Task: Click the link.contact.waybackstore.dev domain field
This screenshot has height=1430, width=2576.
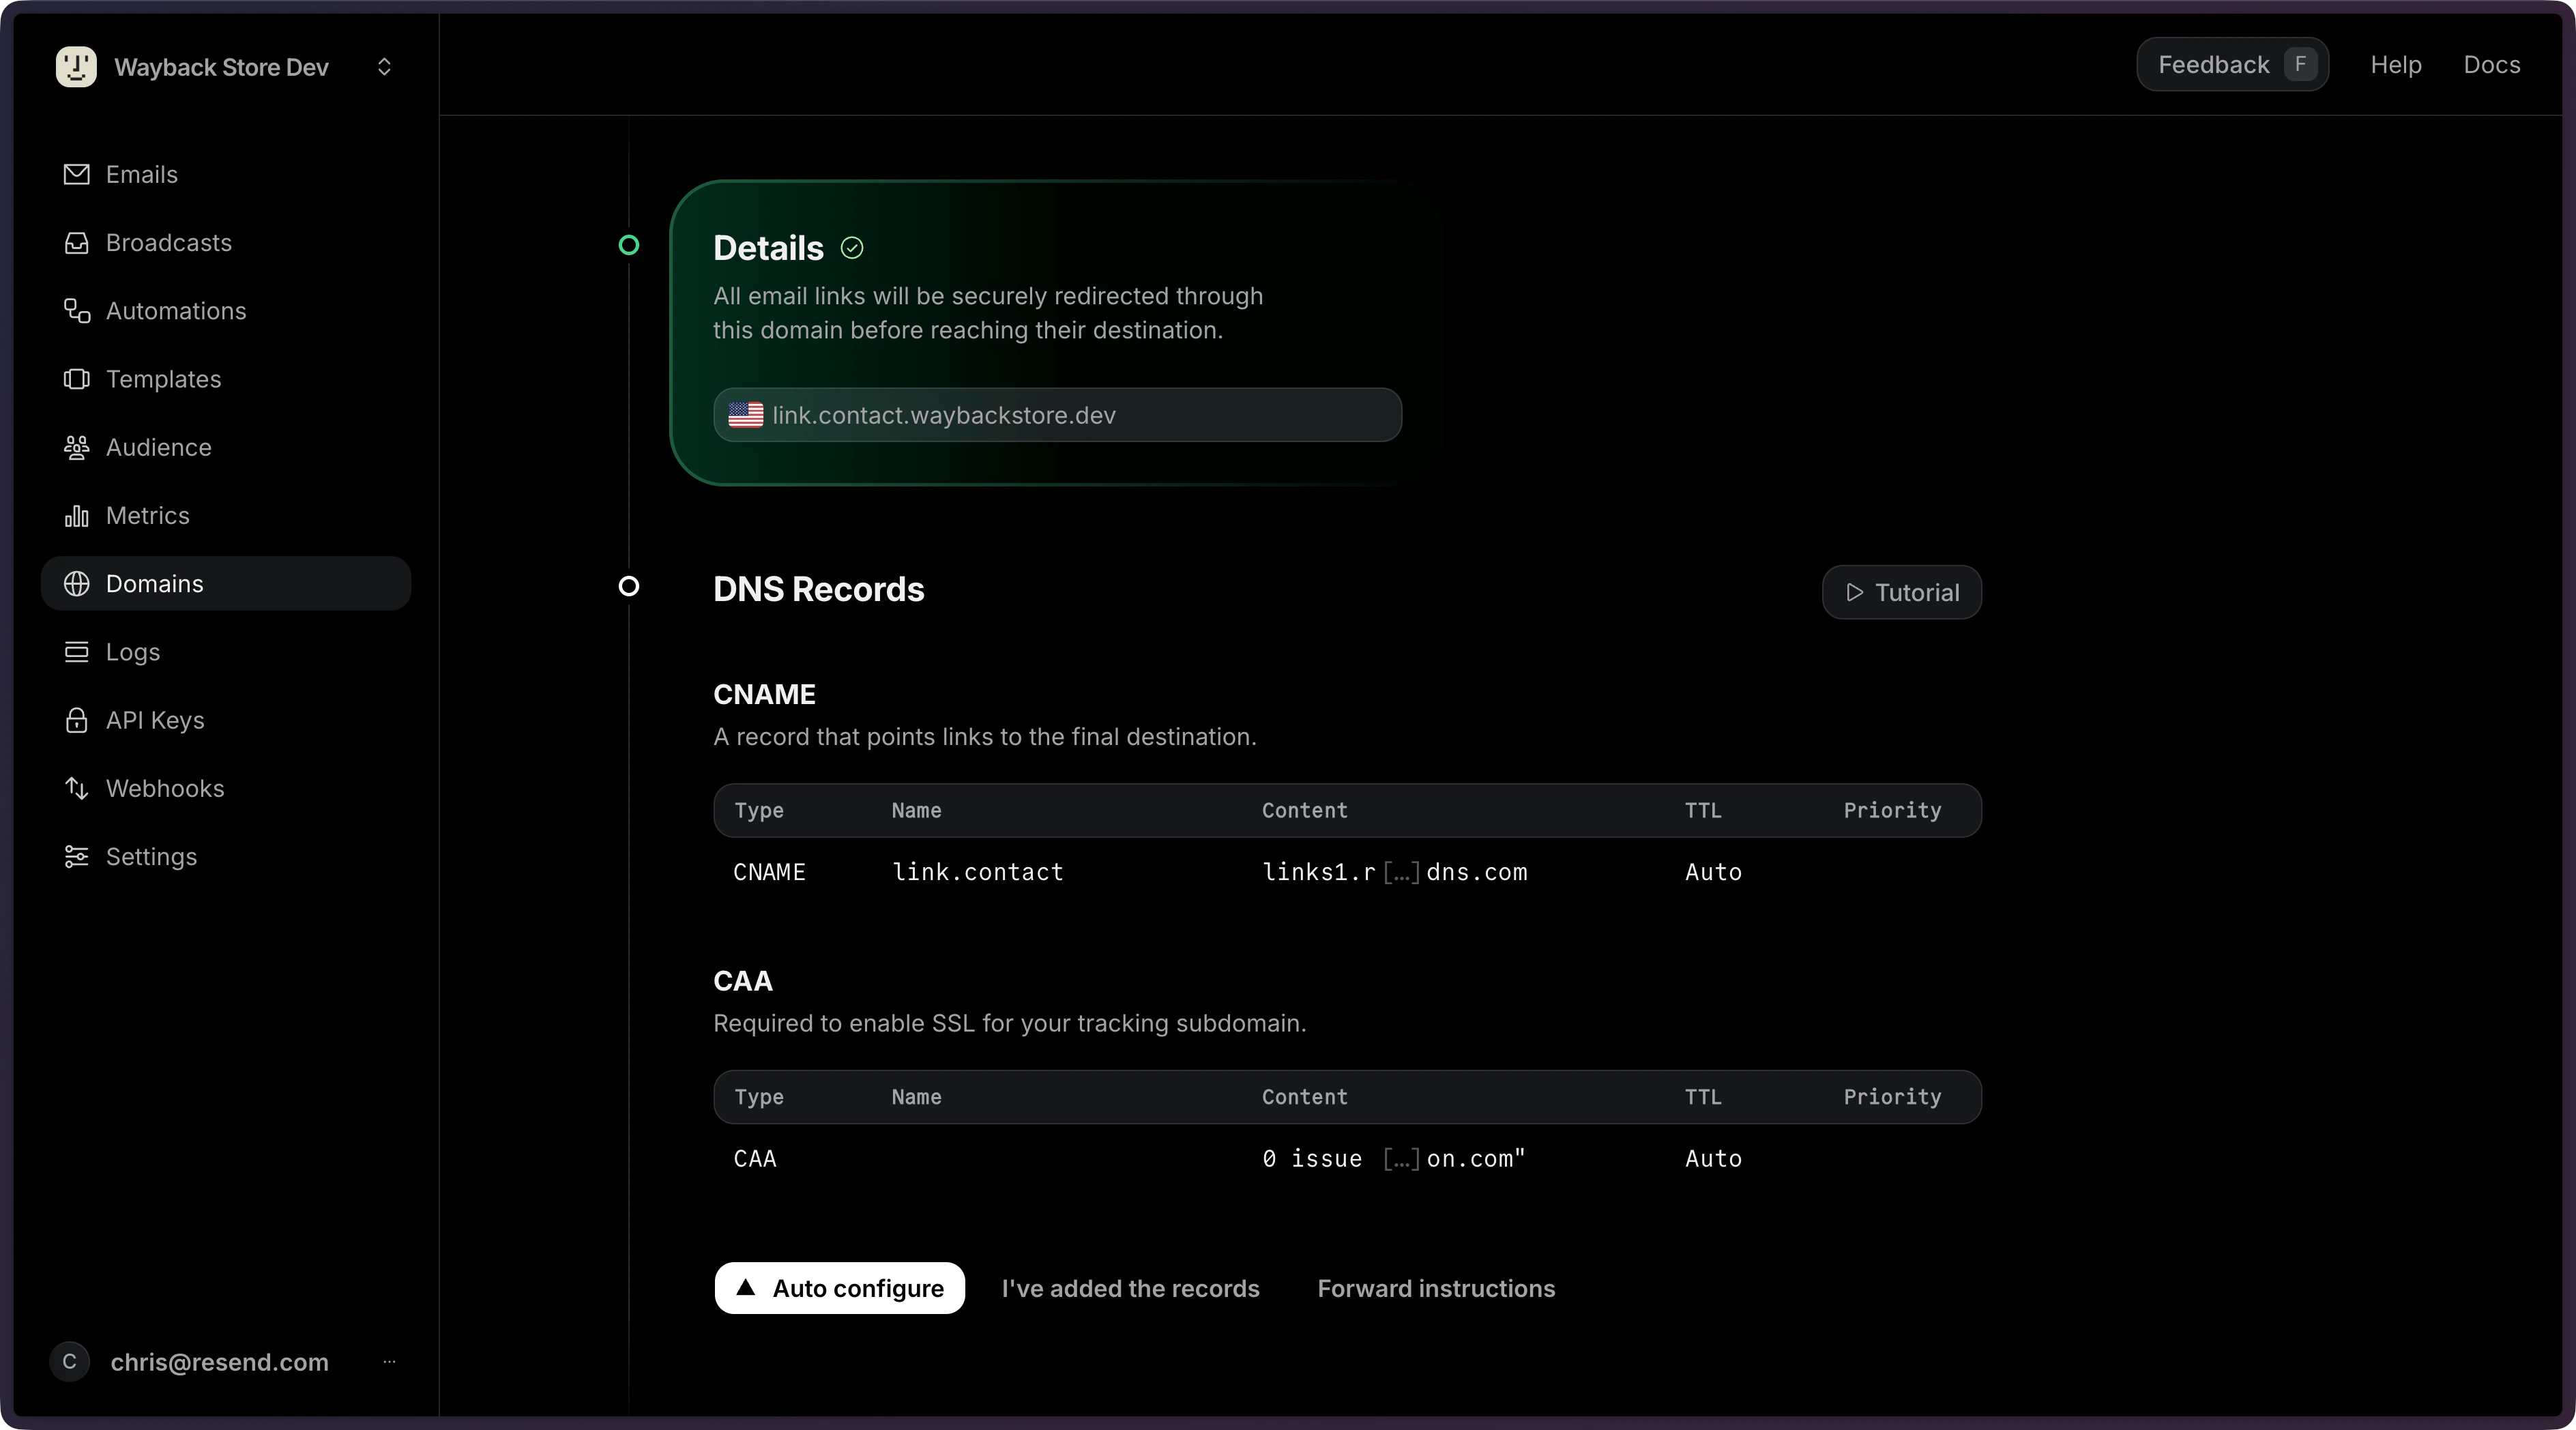Action: point(1057,415)
